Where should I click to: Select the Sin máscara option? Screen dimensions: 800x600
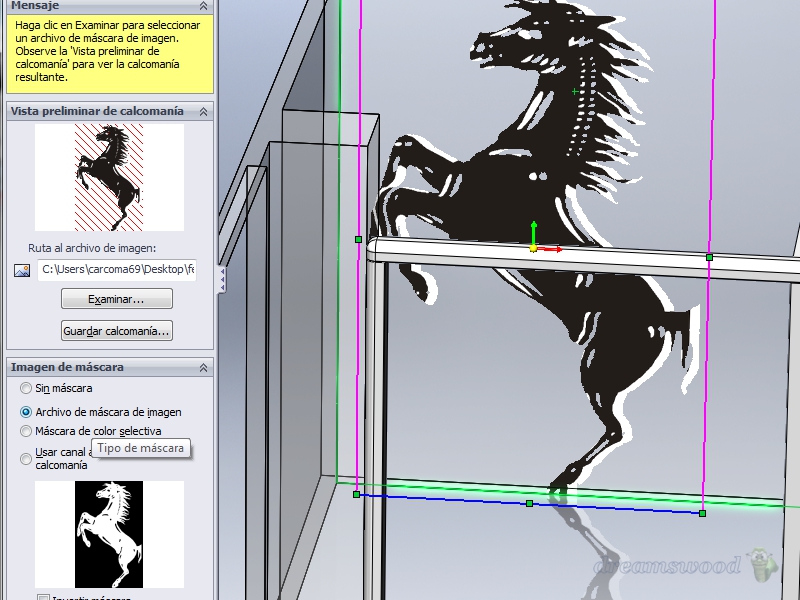[26, 388]
